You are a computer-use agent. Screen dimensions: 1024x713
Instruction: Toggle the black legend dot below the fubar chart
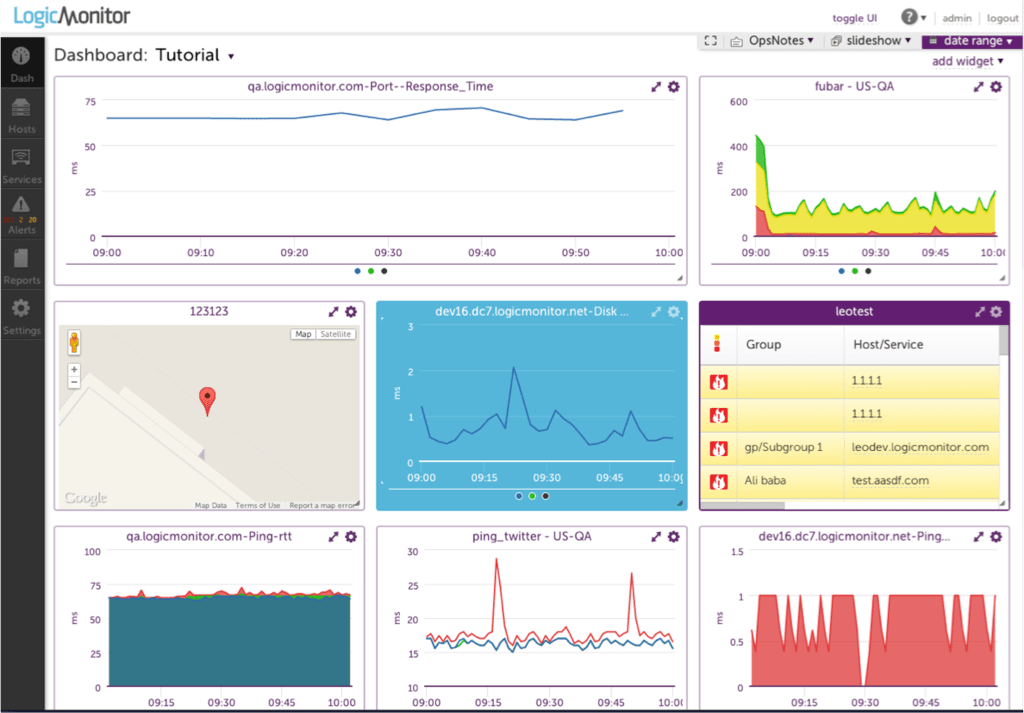(x=868, y=271)
